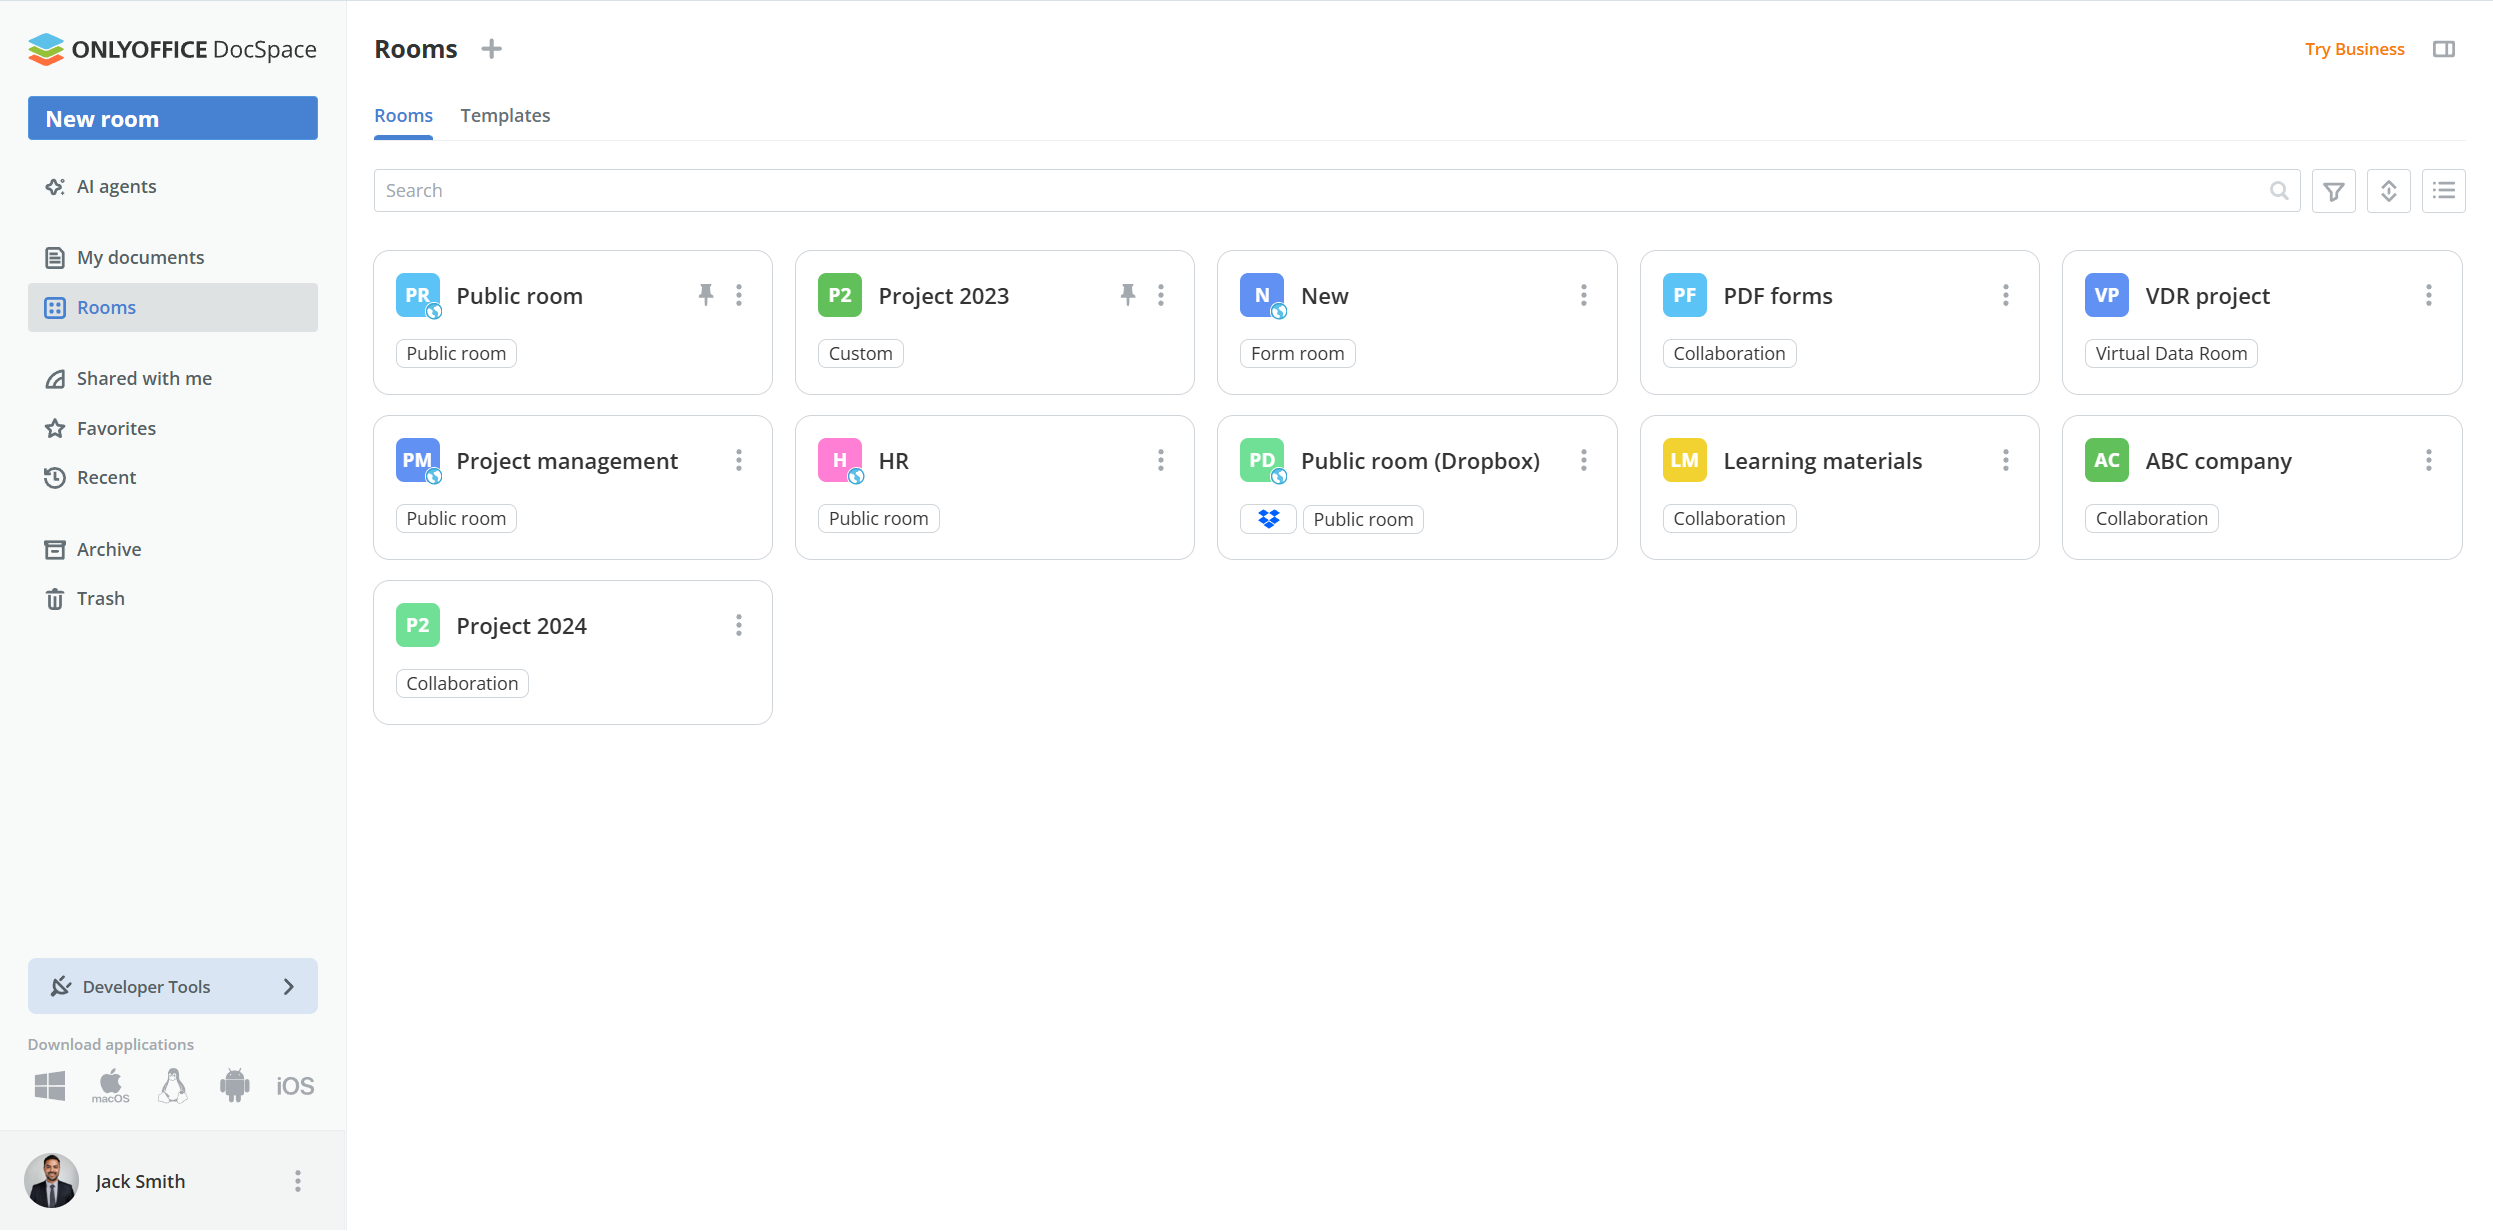This screenshot has height=1231, width=2493.
Task: Download the macOS application icon
Action: 111,1085
